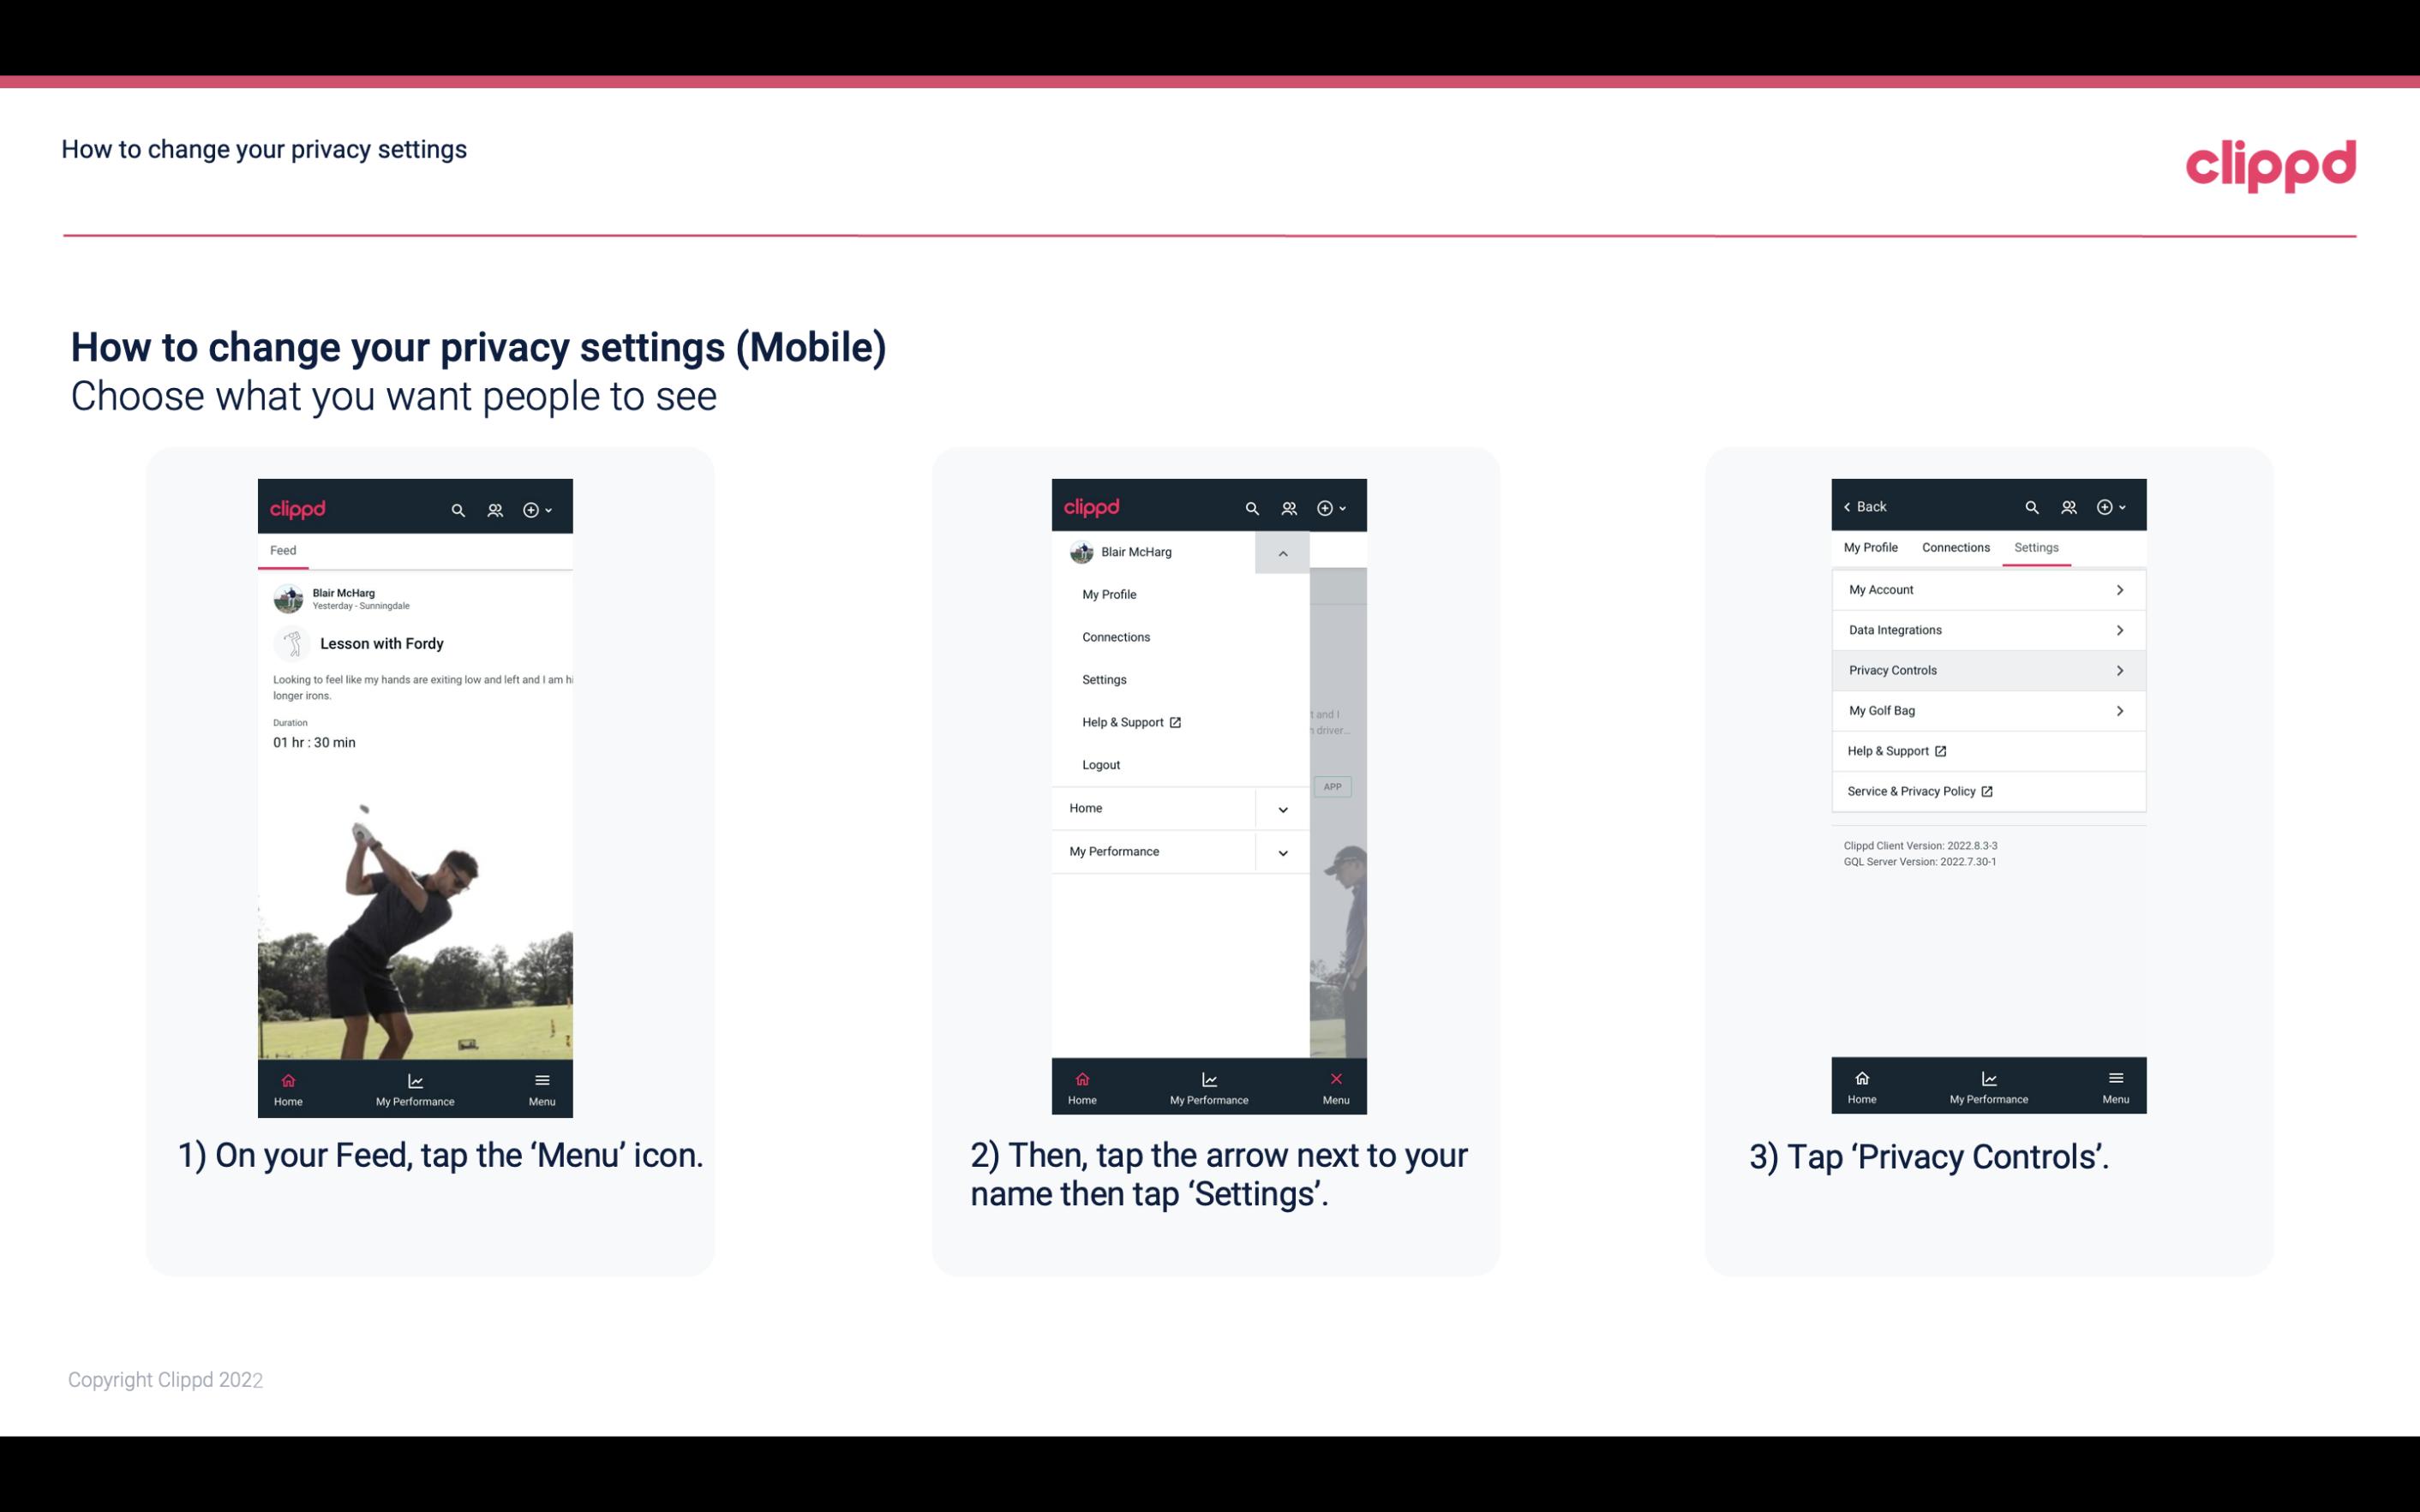Click the Privacy Controls menu item

coord(1986,669)
